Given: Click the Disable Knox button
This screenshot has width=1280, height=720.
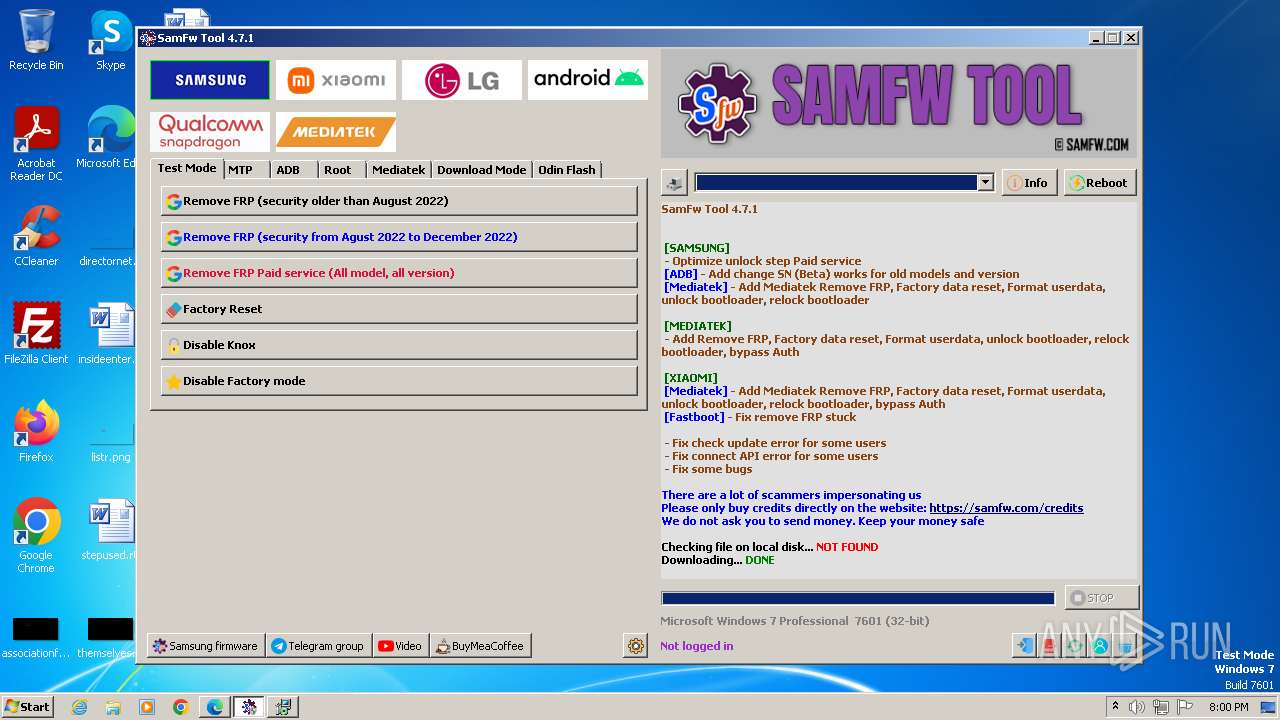Looking at the screenshot, I should 399,345.
